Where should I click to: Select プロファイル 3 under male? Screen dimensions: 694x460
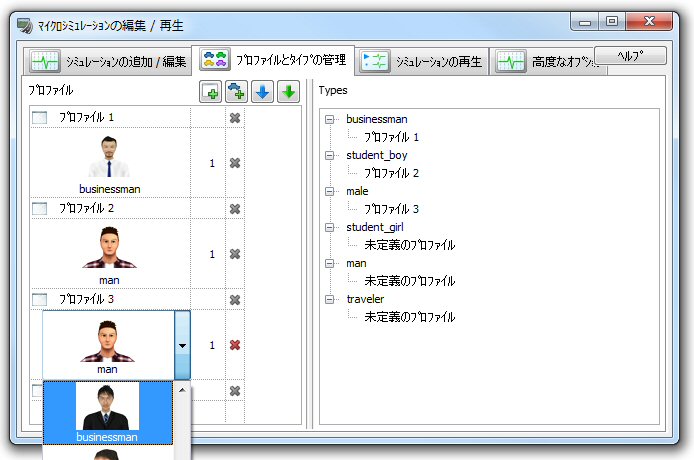tap(391, 209)
